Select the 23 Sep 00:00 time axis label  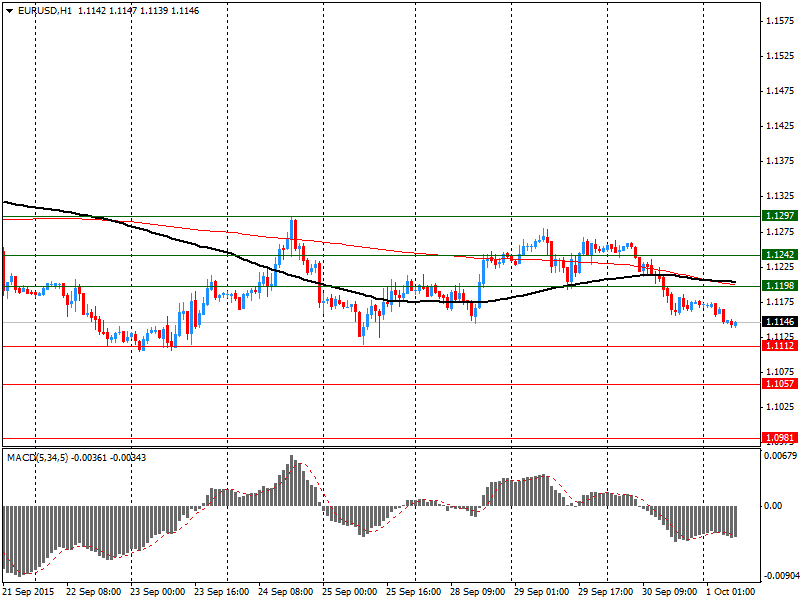coord(158,592)
